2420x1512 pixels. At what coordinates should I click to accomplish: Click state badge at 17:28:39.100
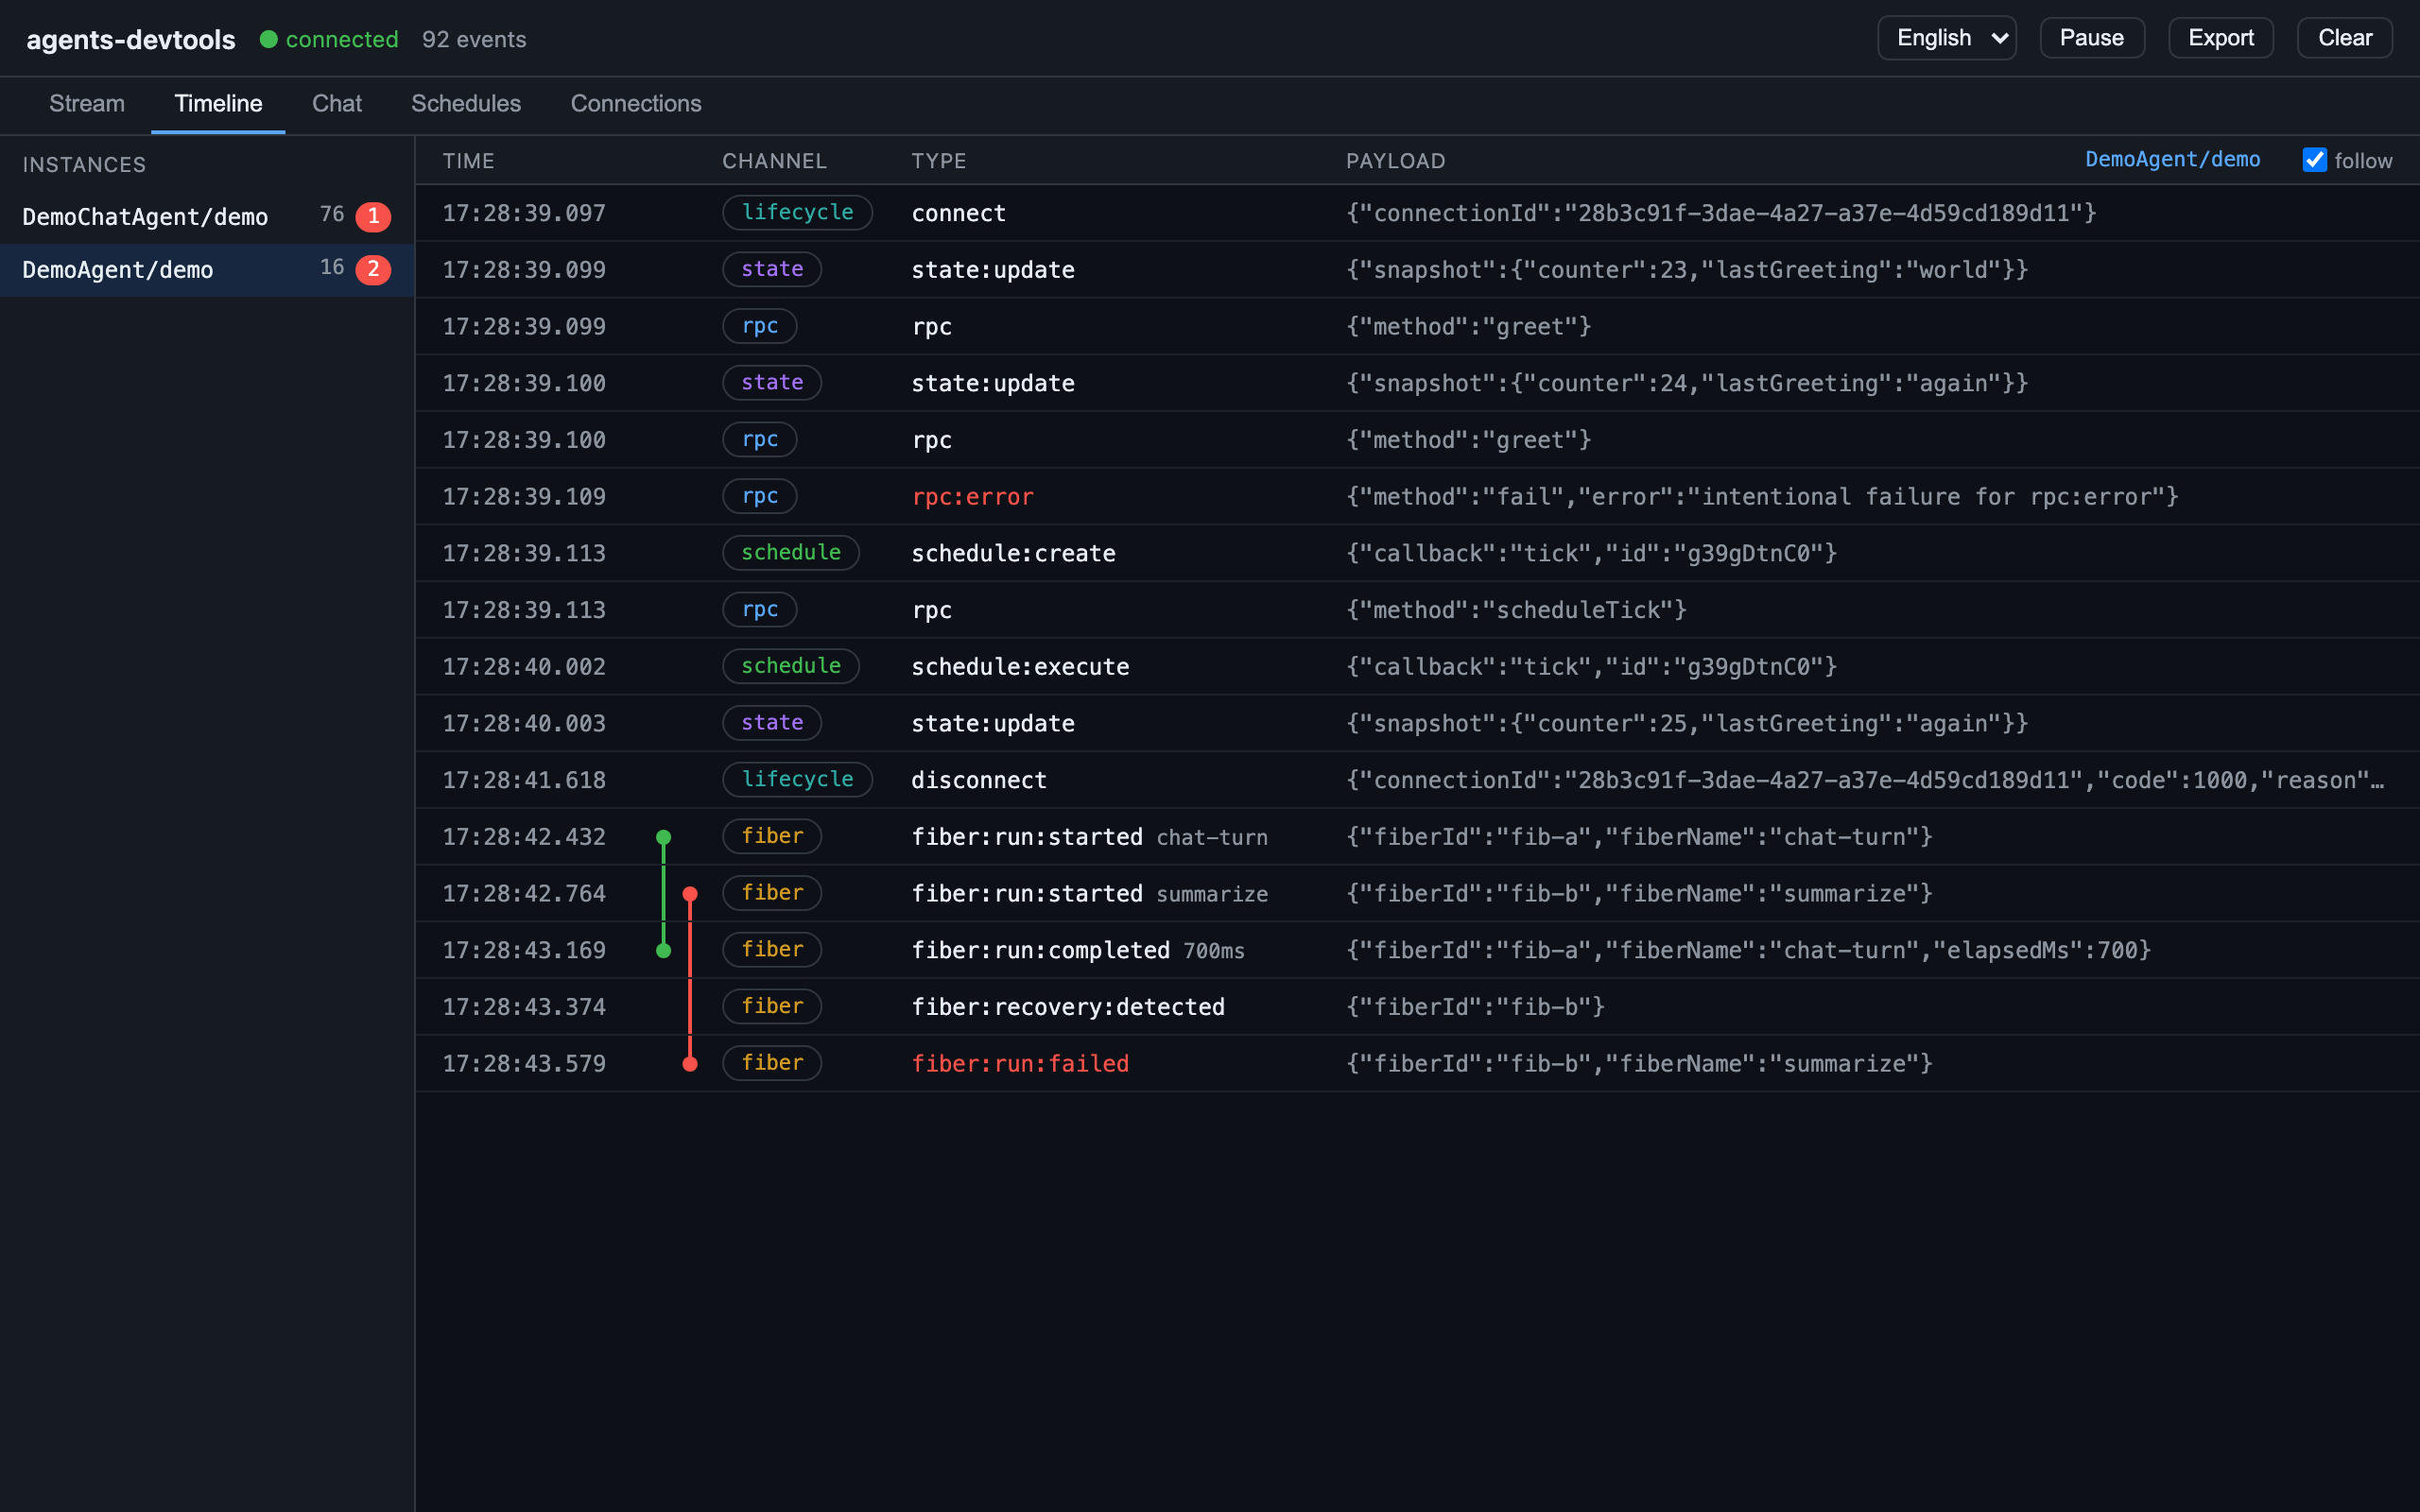click(772, 382)
